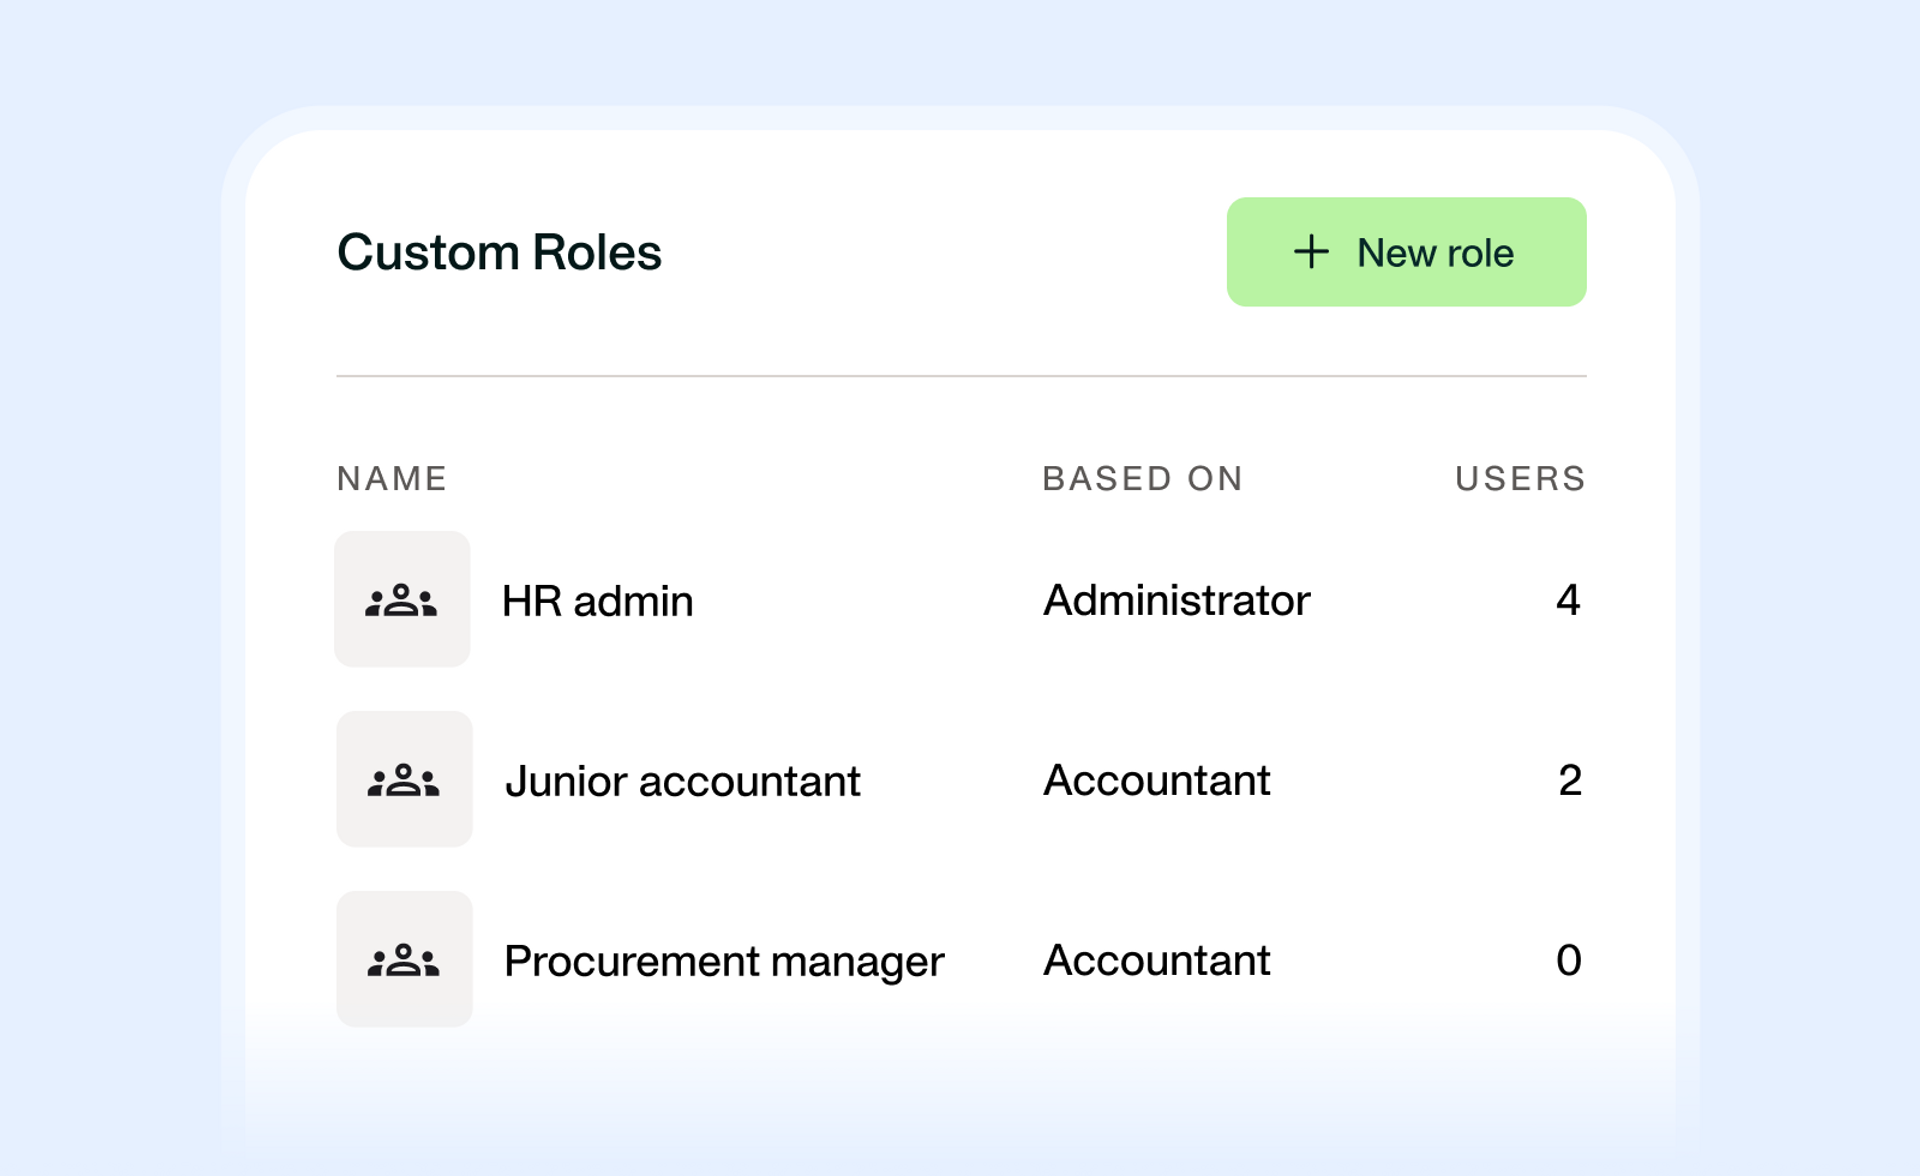The height and width of the screenshot is (1176, 1920).
Task: Select the Junior accountant group icon
Action: 404,779
